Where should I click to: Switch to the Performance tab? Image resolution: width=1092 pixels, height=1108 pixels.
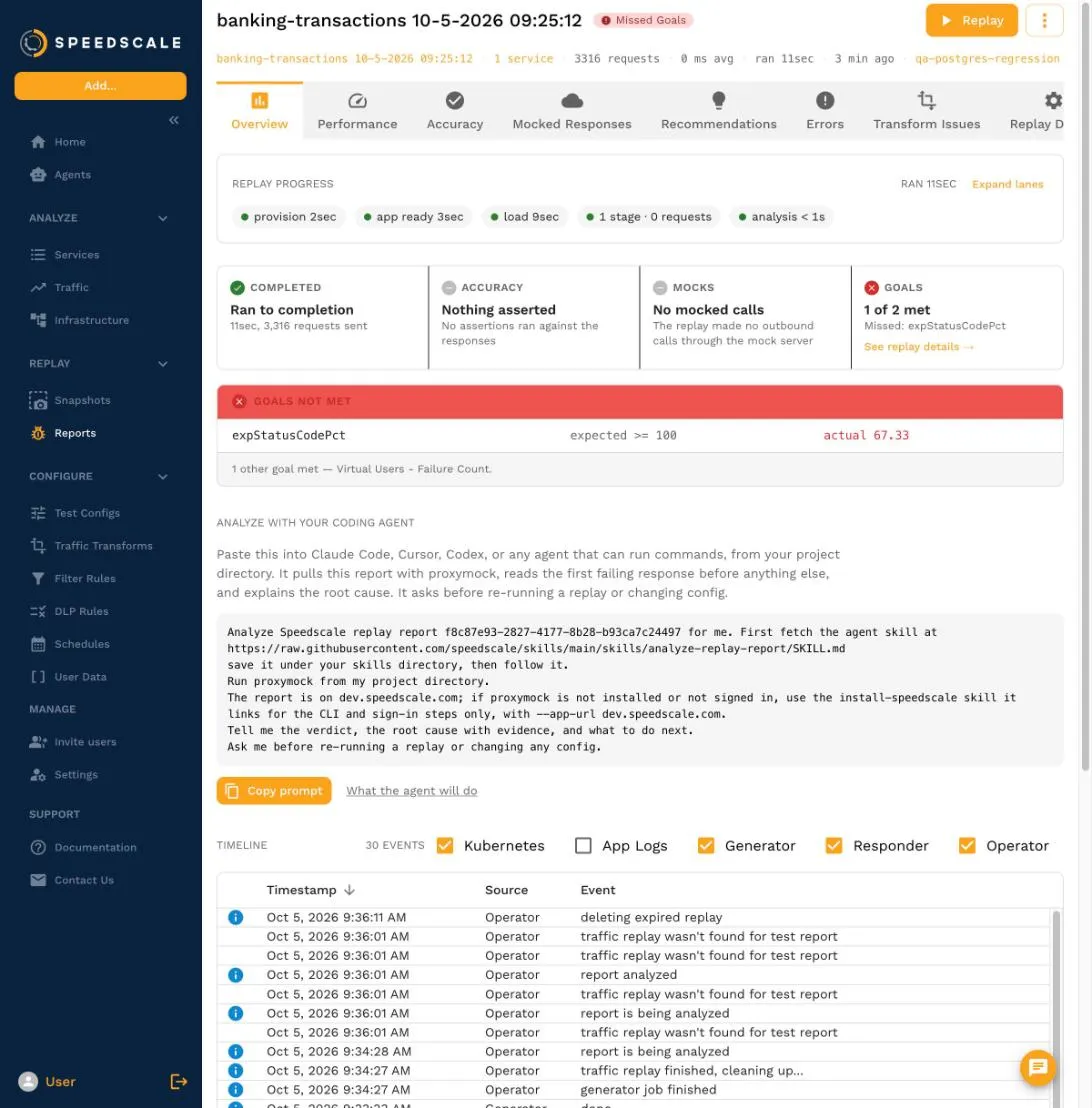357,111
